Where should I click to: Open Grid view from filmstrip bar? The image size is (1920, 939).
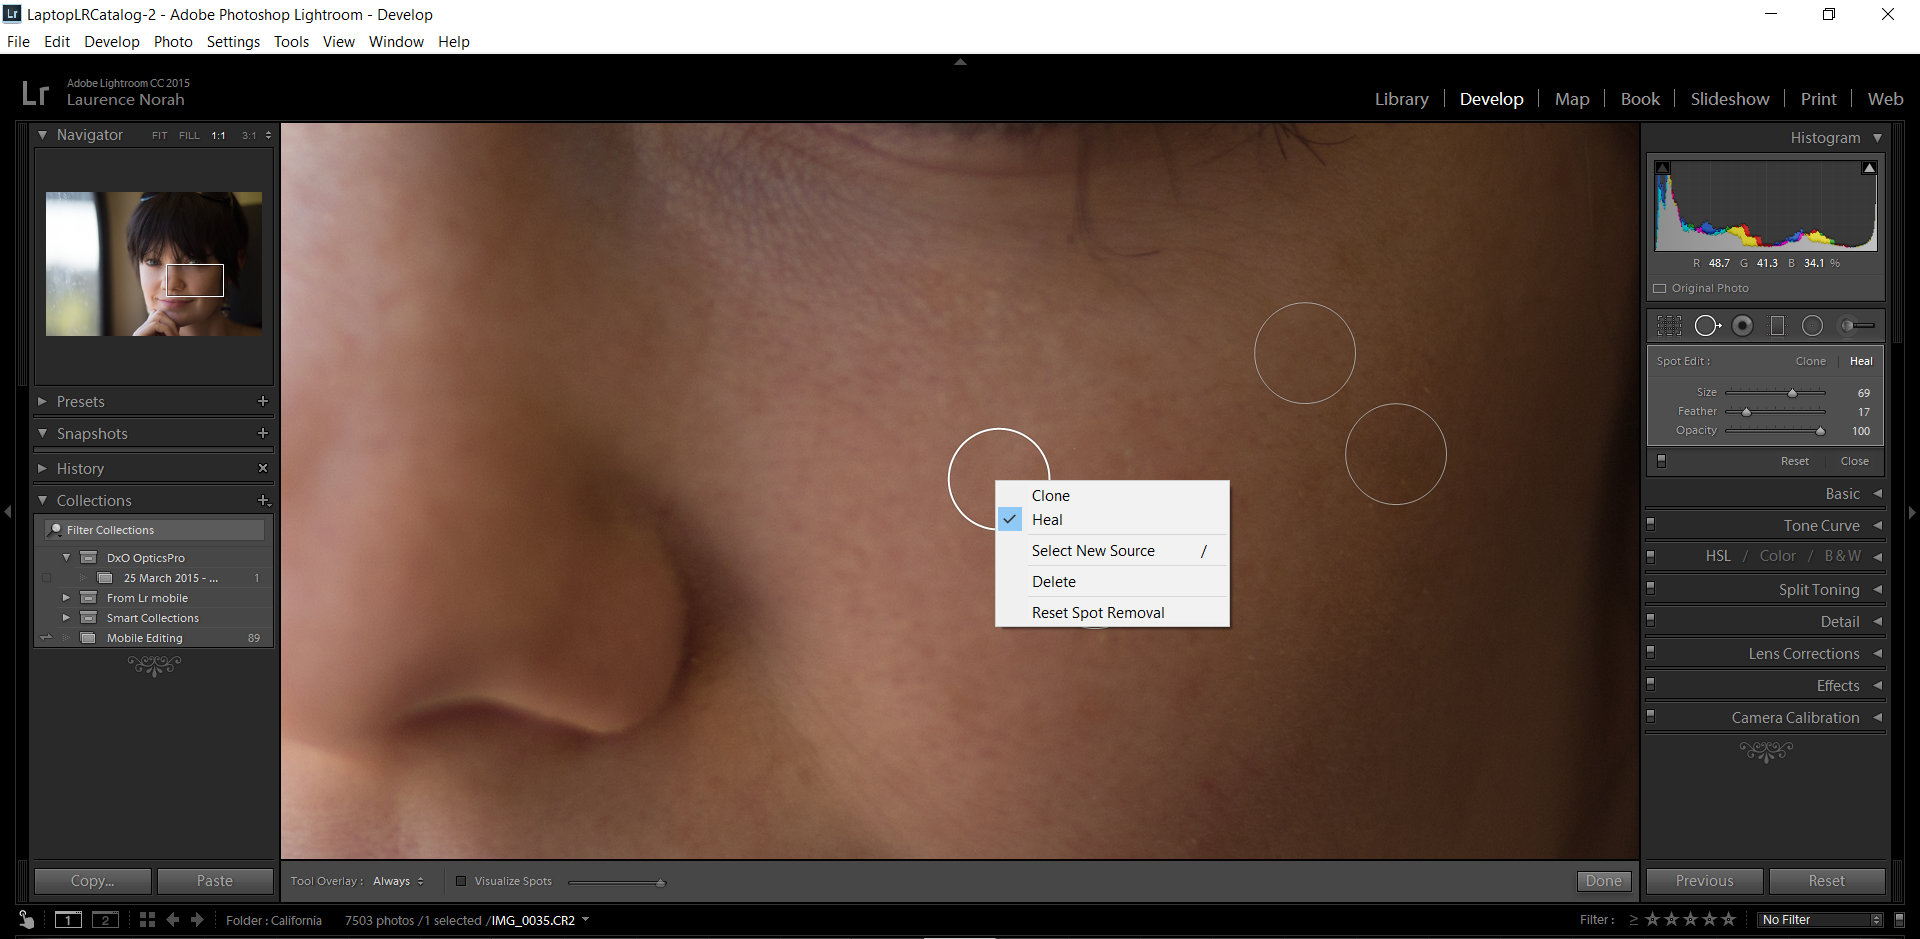tap(147, 920)
